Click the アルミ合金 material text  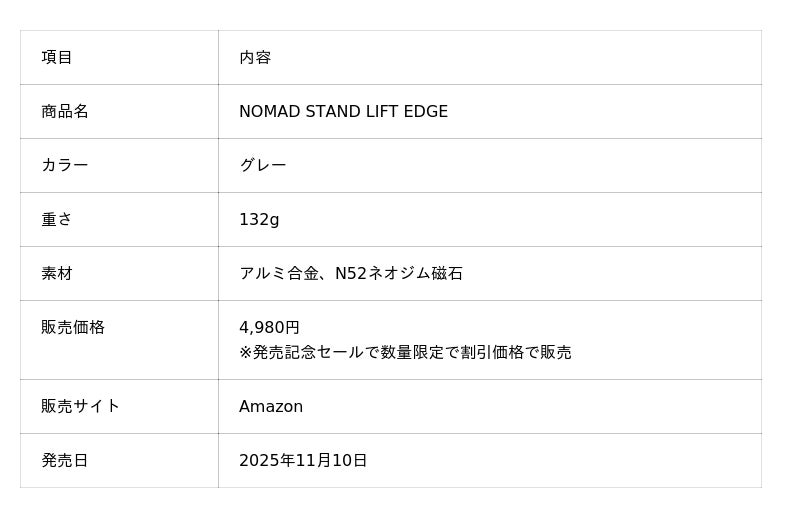279,274
